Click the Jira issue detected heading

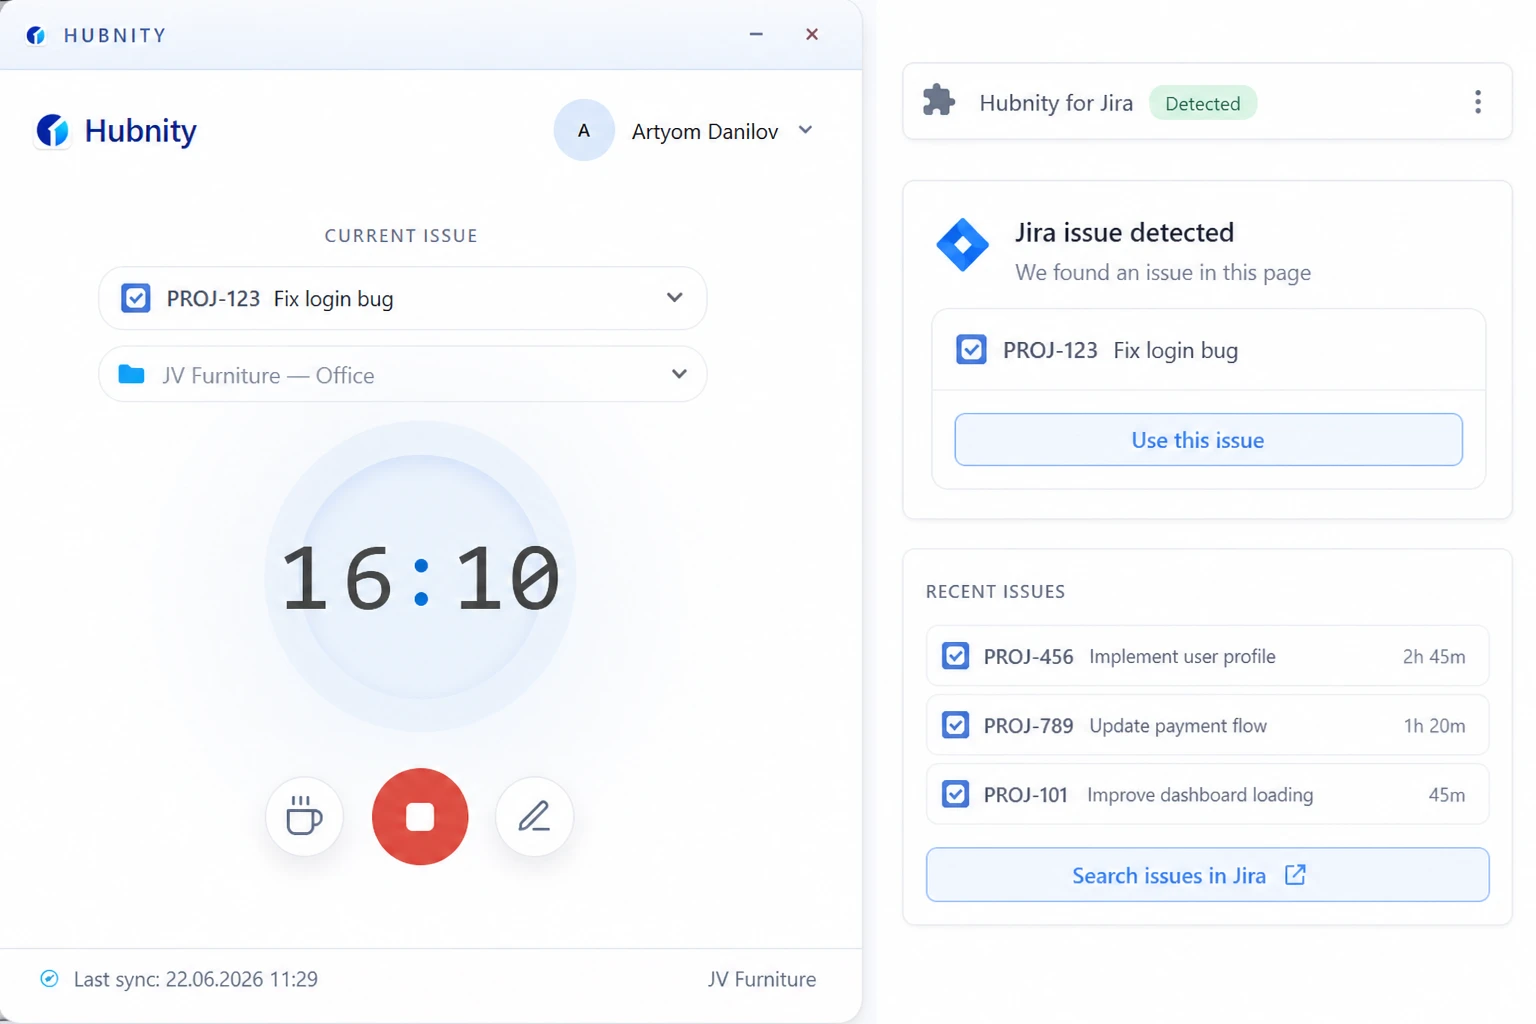(x=1124, y=232)
